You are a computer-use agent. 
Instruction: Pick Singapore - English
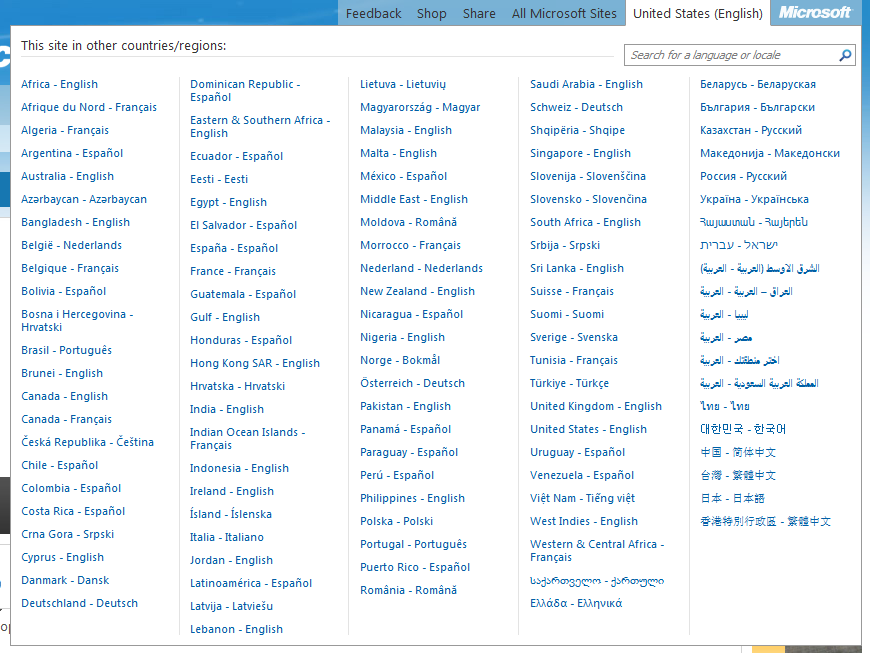point(580,153)
